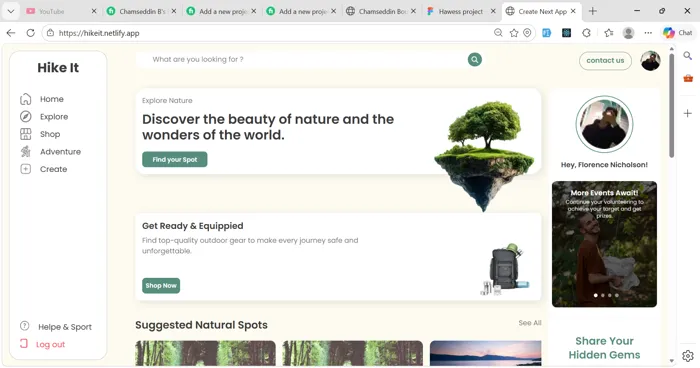This screenshot has height=368, width=700.
Task: Select first carousel dot on events card
Action: click(596, 295)
